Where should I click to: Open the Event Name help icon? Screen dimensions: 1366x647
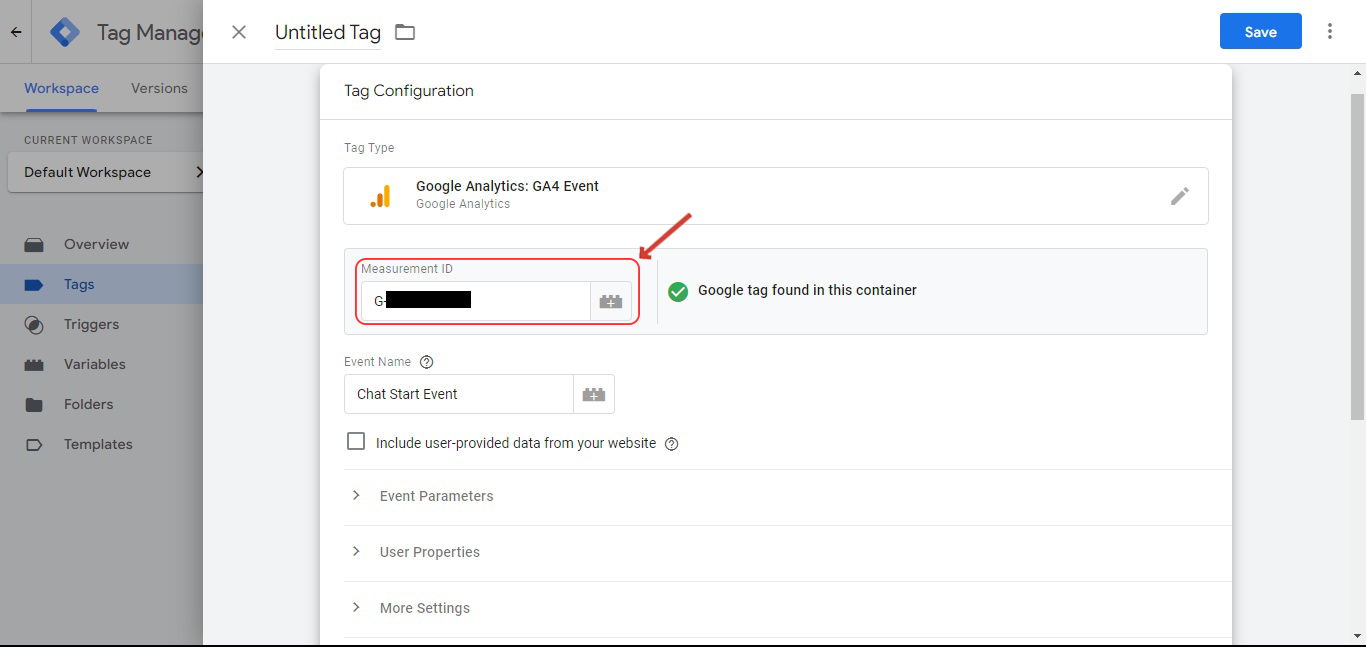point(427,362)
